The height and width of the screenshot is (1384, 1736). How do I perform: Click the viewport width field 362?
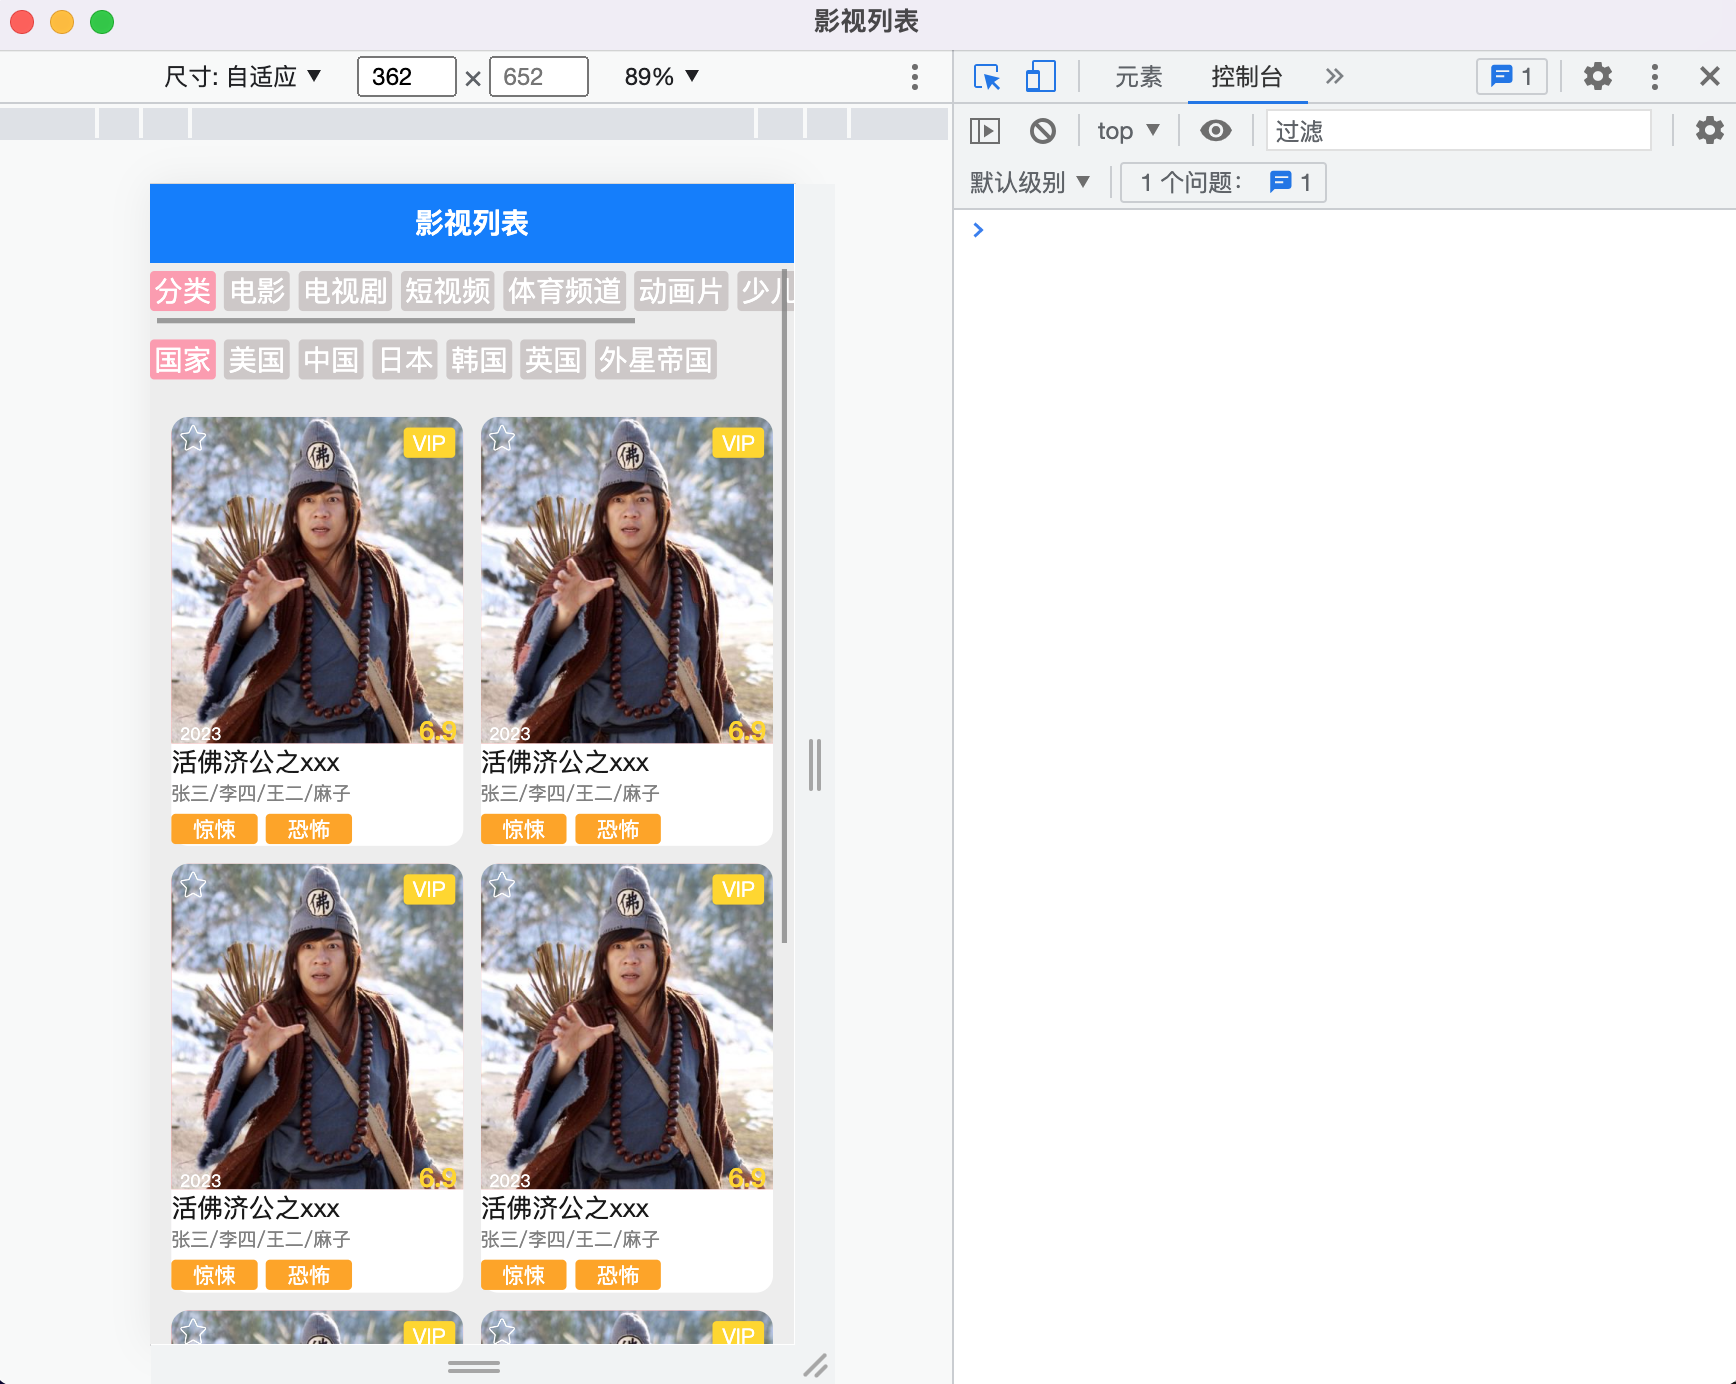(407, 77)
